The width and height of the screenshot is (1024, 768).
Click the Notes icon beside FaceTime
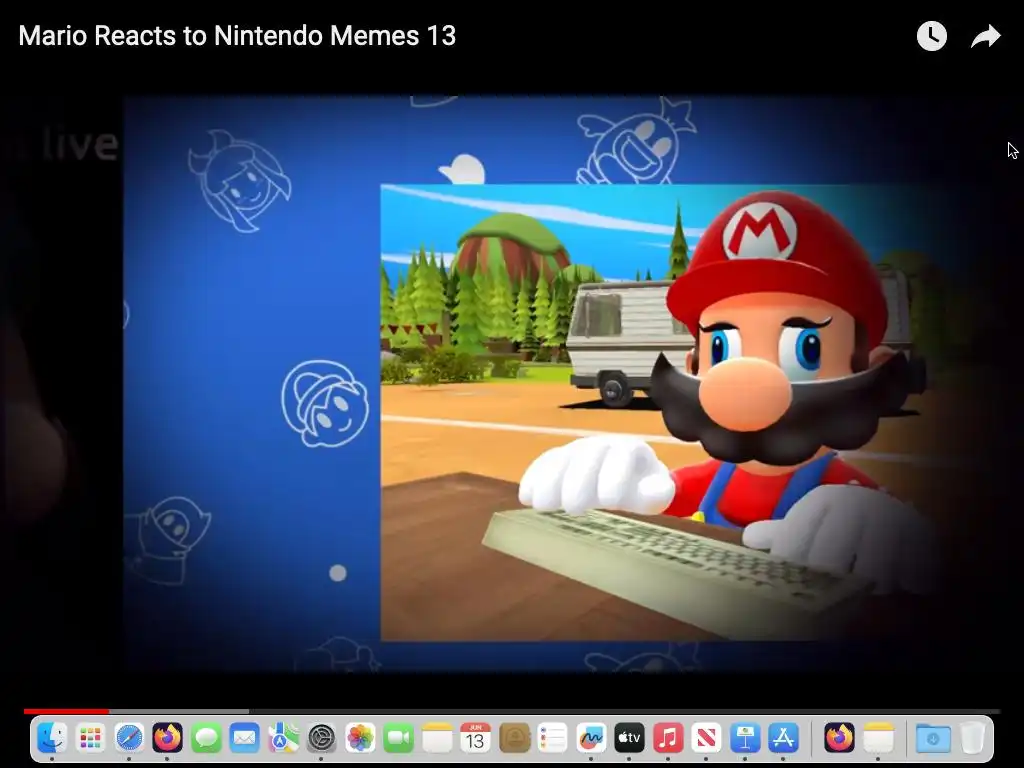coord(437,738)
